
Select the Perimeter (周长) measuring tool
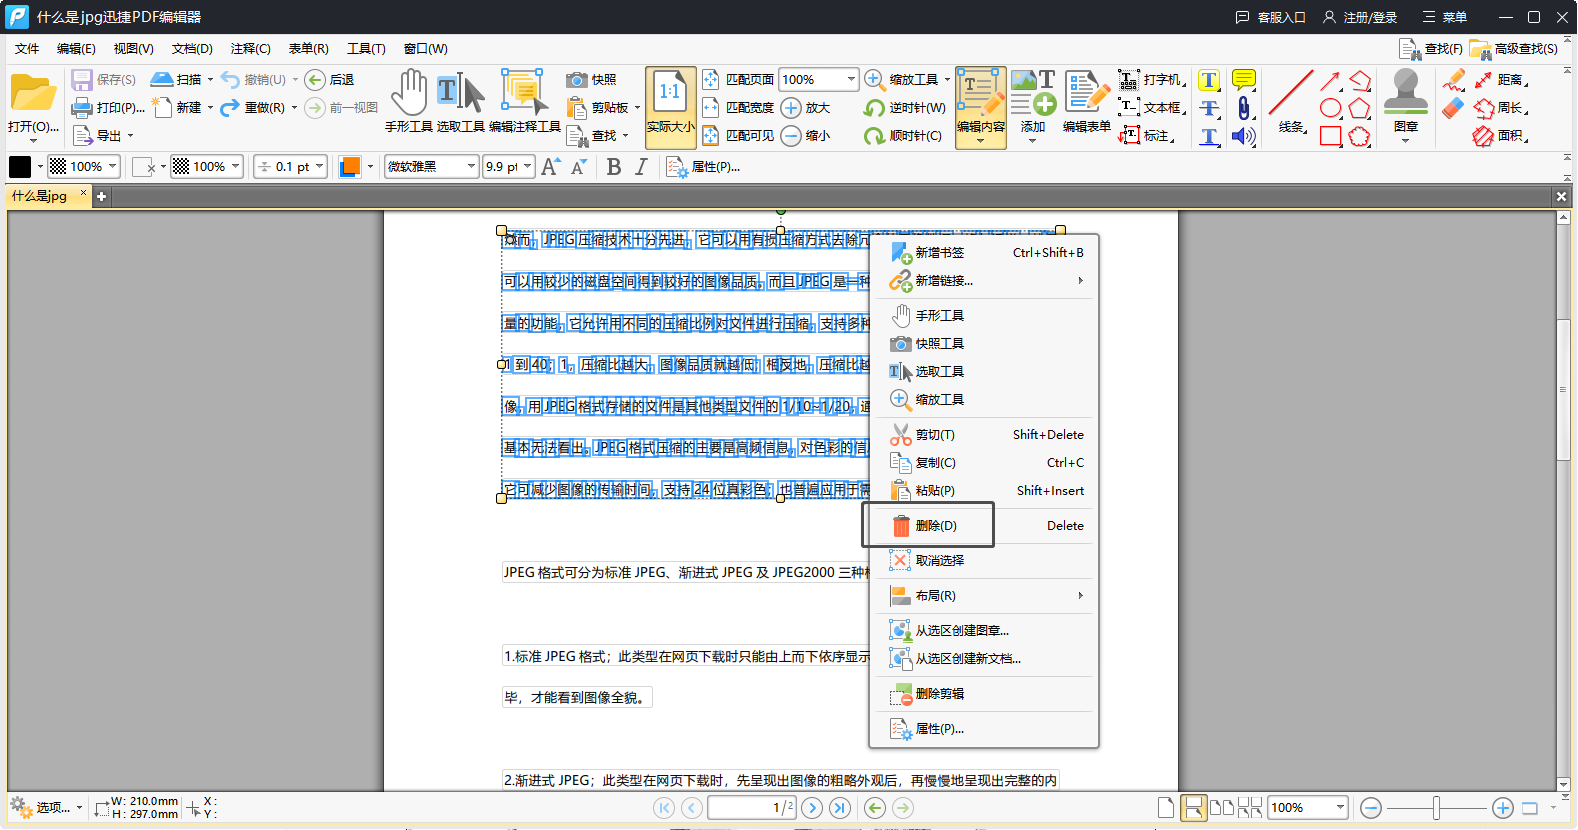[1499, 107]
